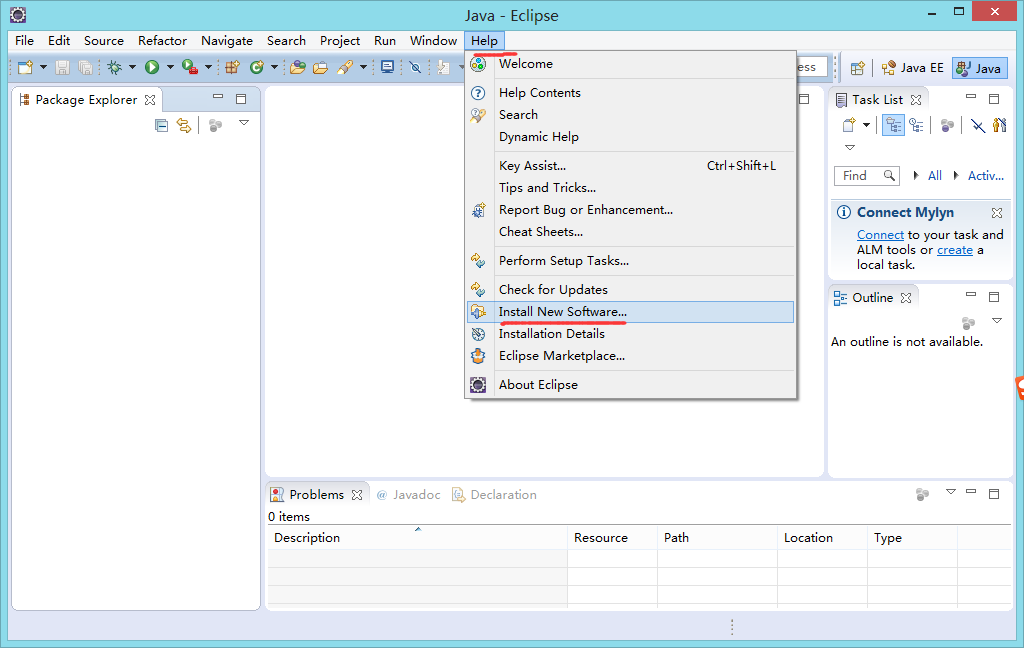Select Help Contents menu item
1024x648 pixels.
click(x=631, y=93)
